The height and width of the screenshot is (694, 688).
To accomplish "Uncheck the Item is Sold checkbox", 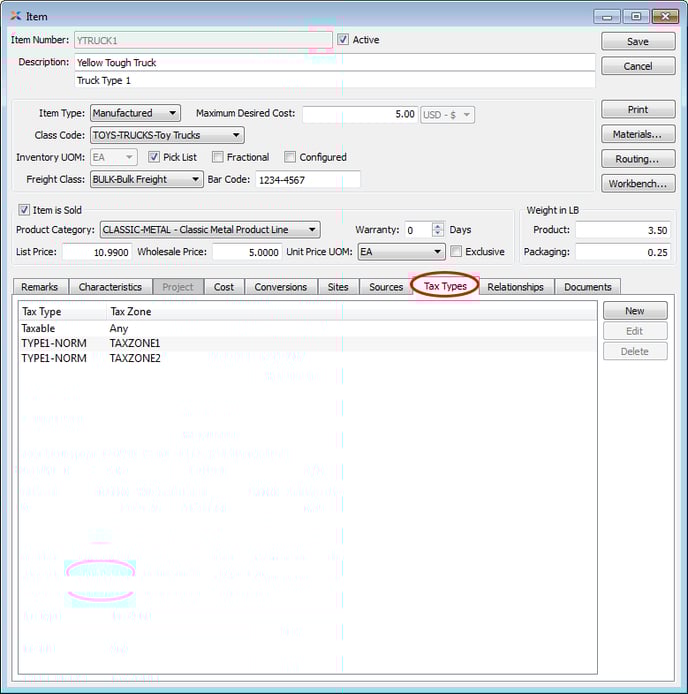I will pyautogui.click(x=24, y=210).
